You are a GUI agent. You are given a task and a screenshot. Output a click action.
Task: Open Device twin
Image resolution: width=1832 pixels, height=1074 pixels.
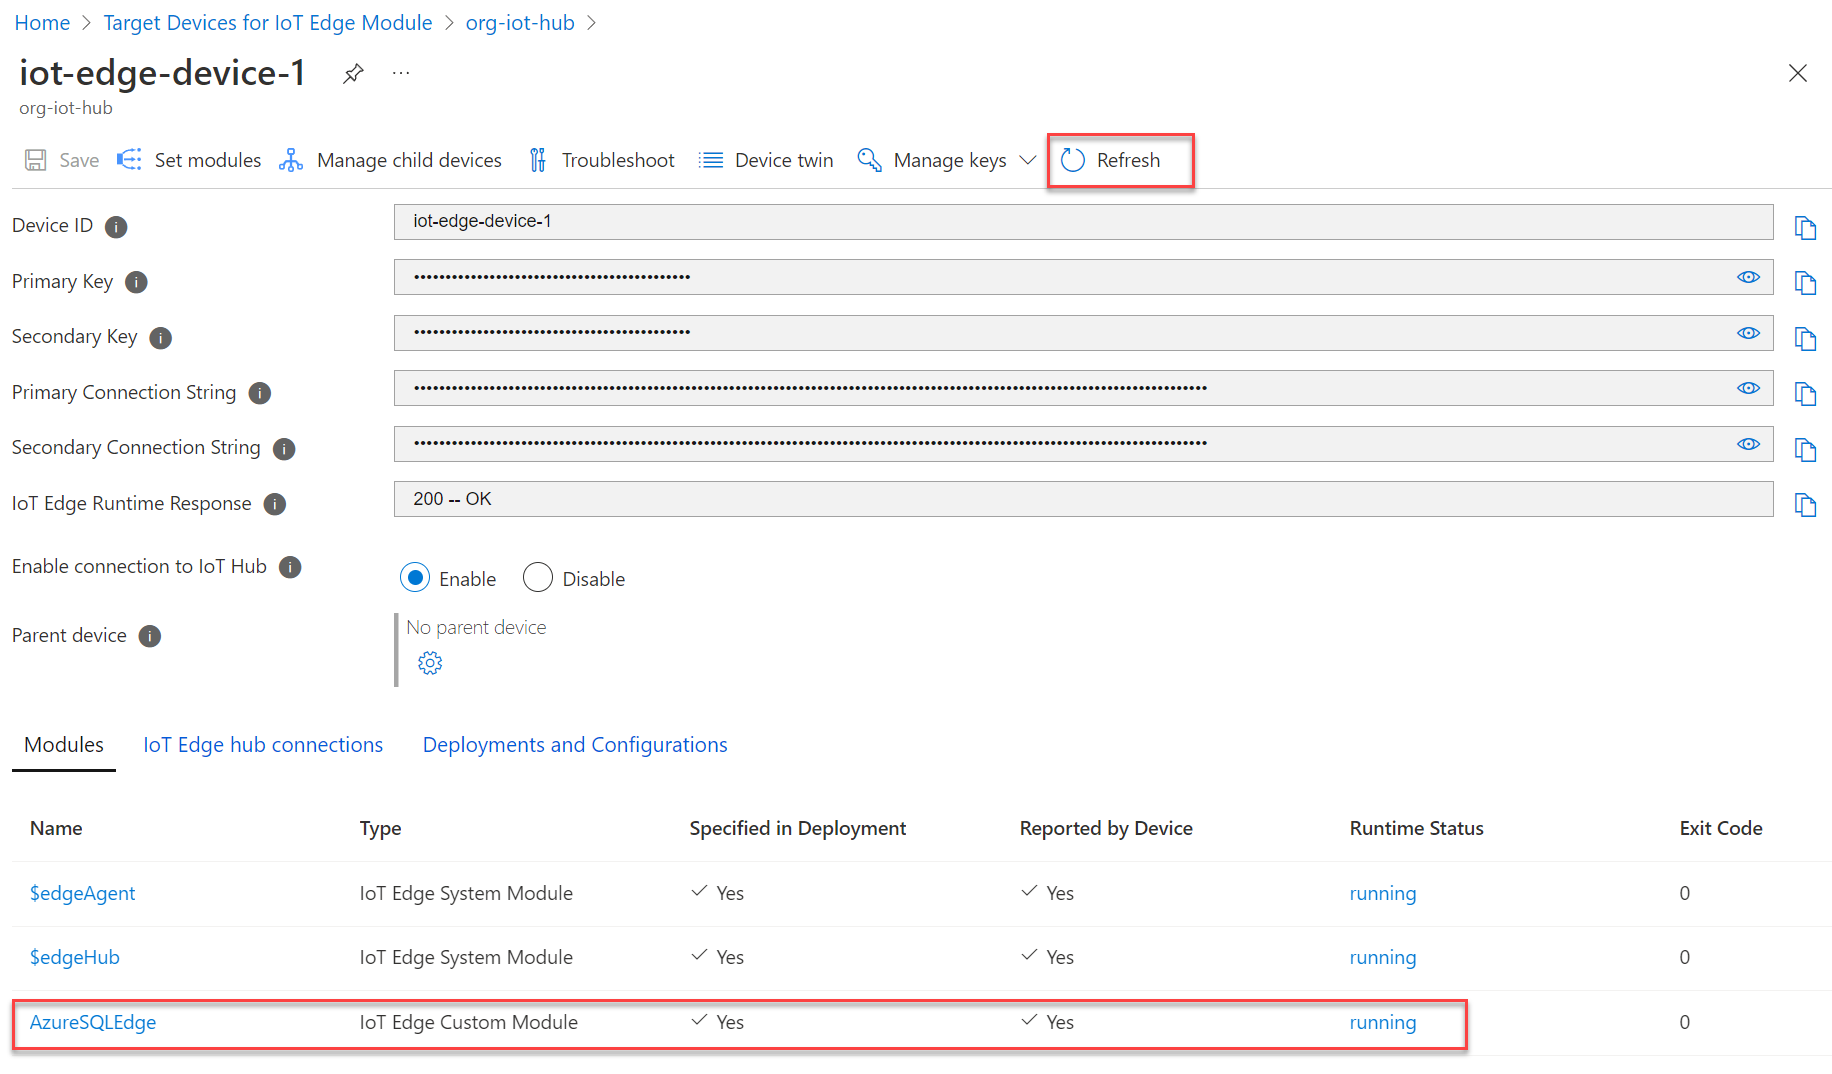(766, 160)
